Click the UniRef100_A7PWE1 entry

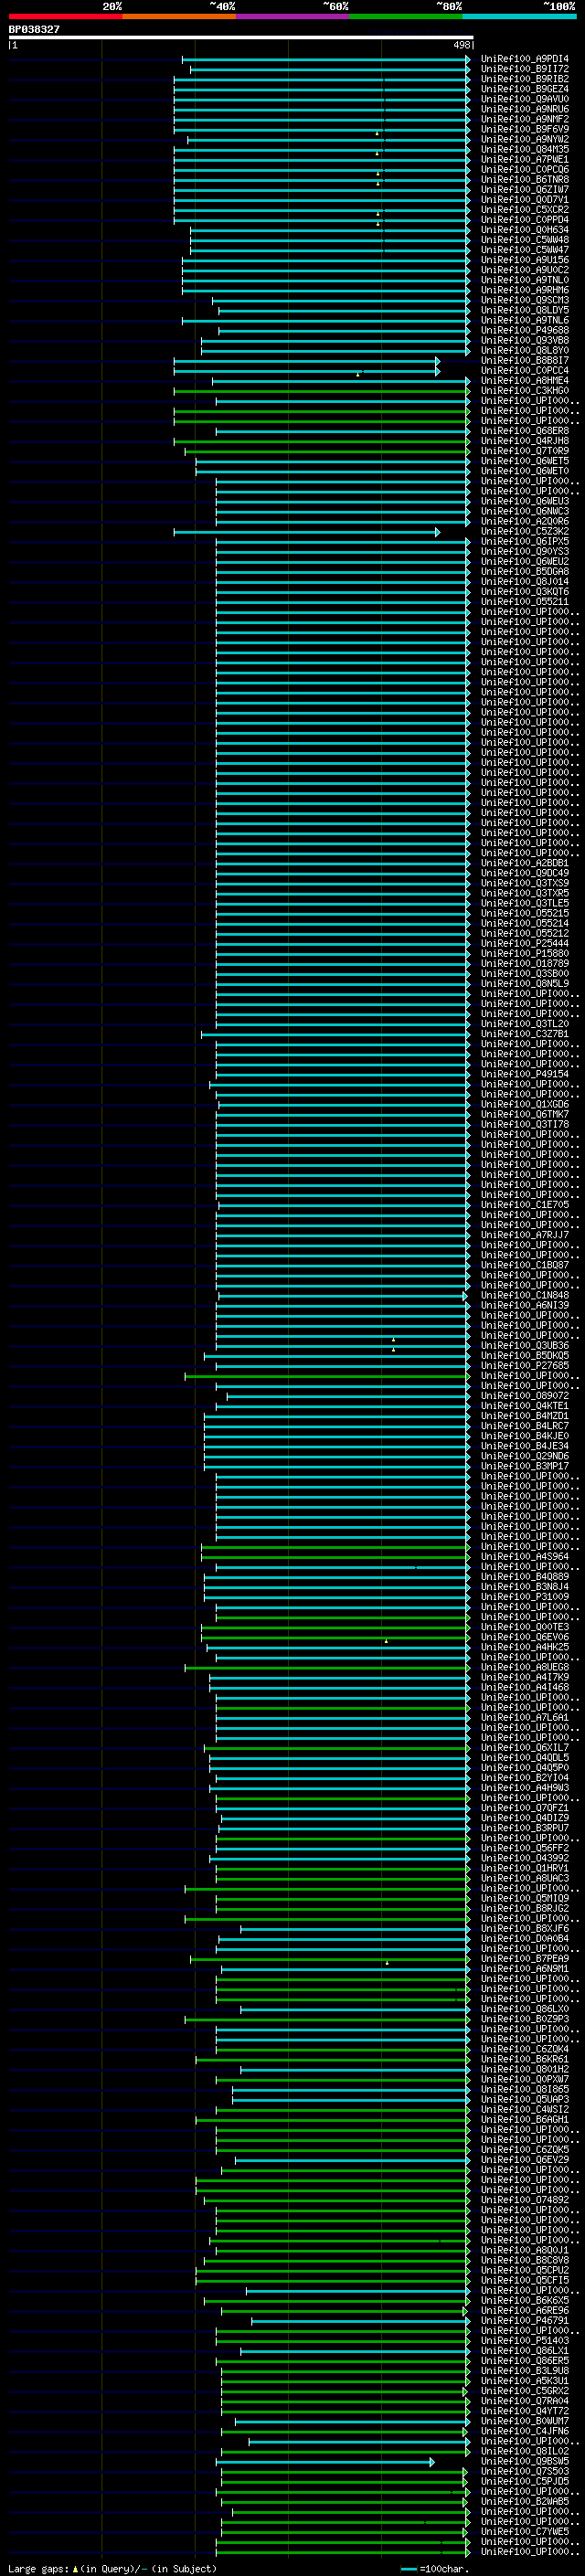click(524, 160)
